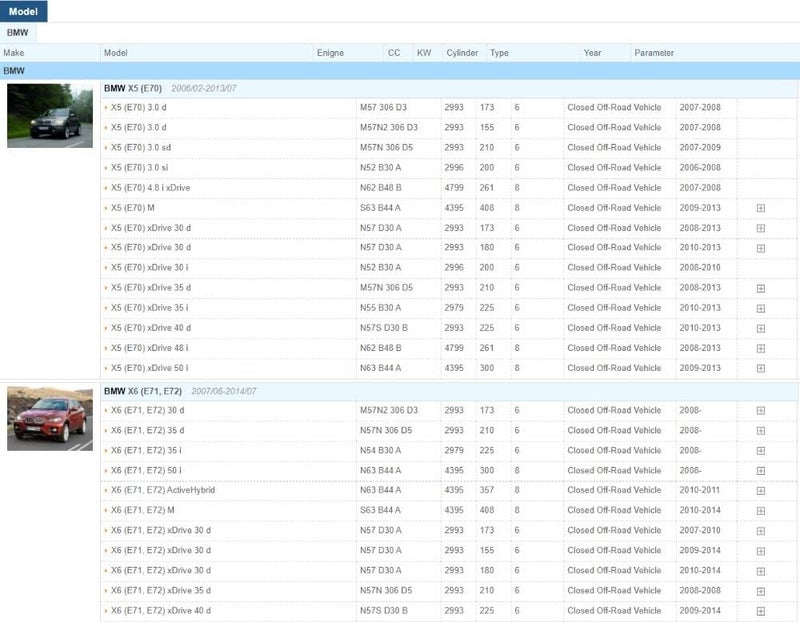Click the dark BMW X5 car thumbnail

pyautogui.click(x=50, y=116)
